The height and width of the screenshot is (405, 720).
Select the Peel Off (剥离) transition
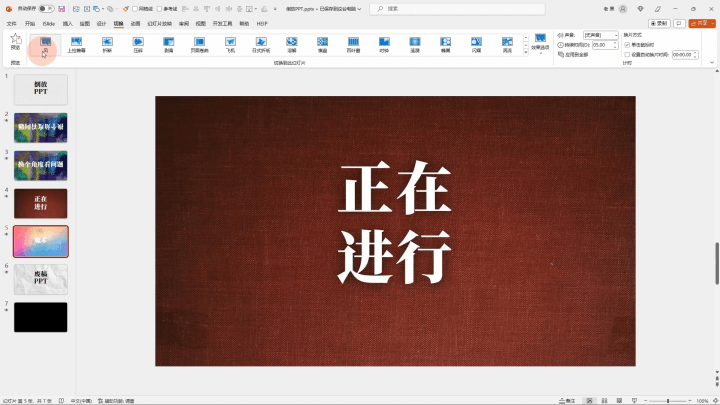pos(169,45)
